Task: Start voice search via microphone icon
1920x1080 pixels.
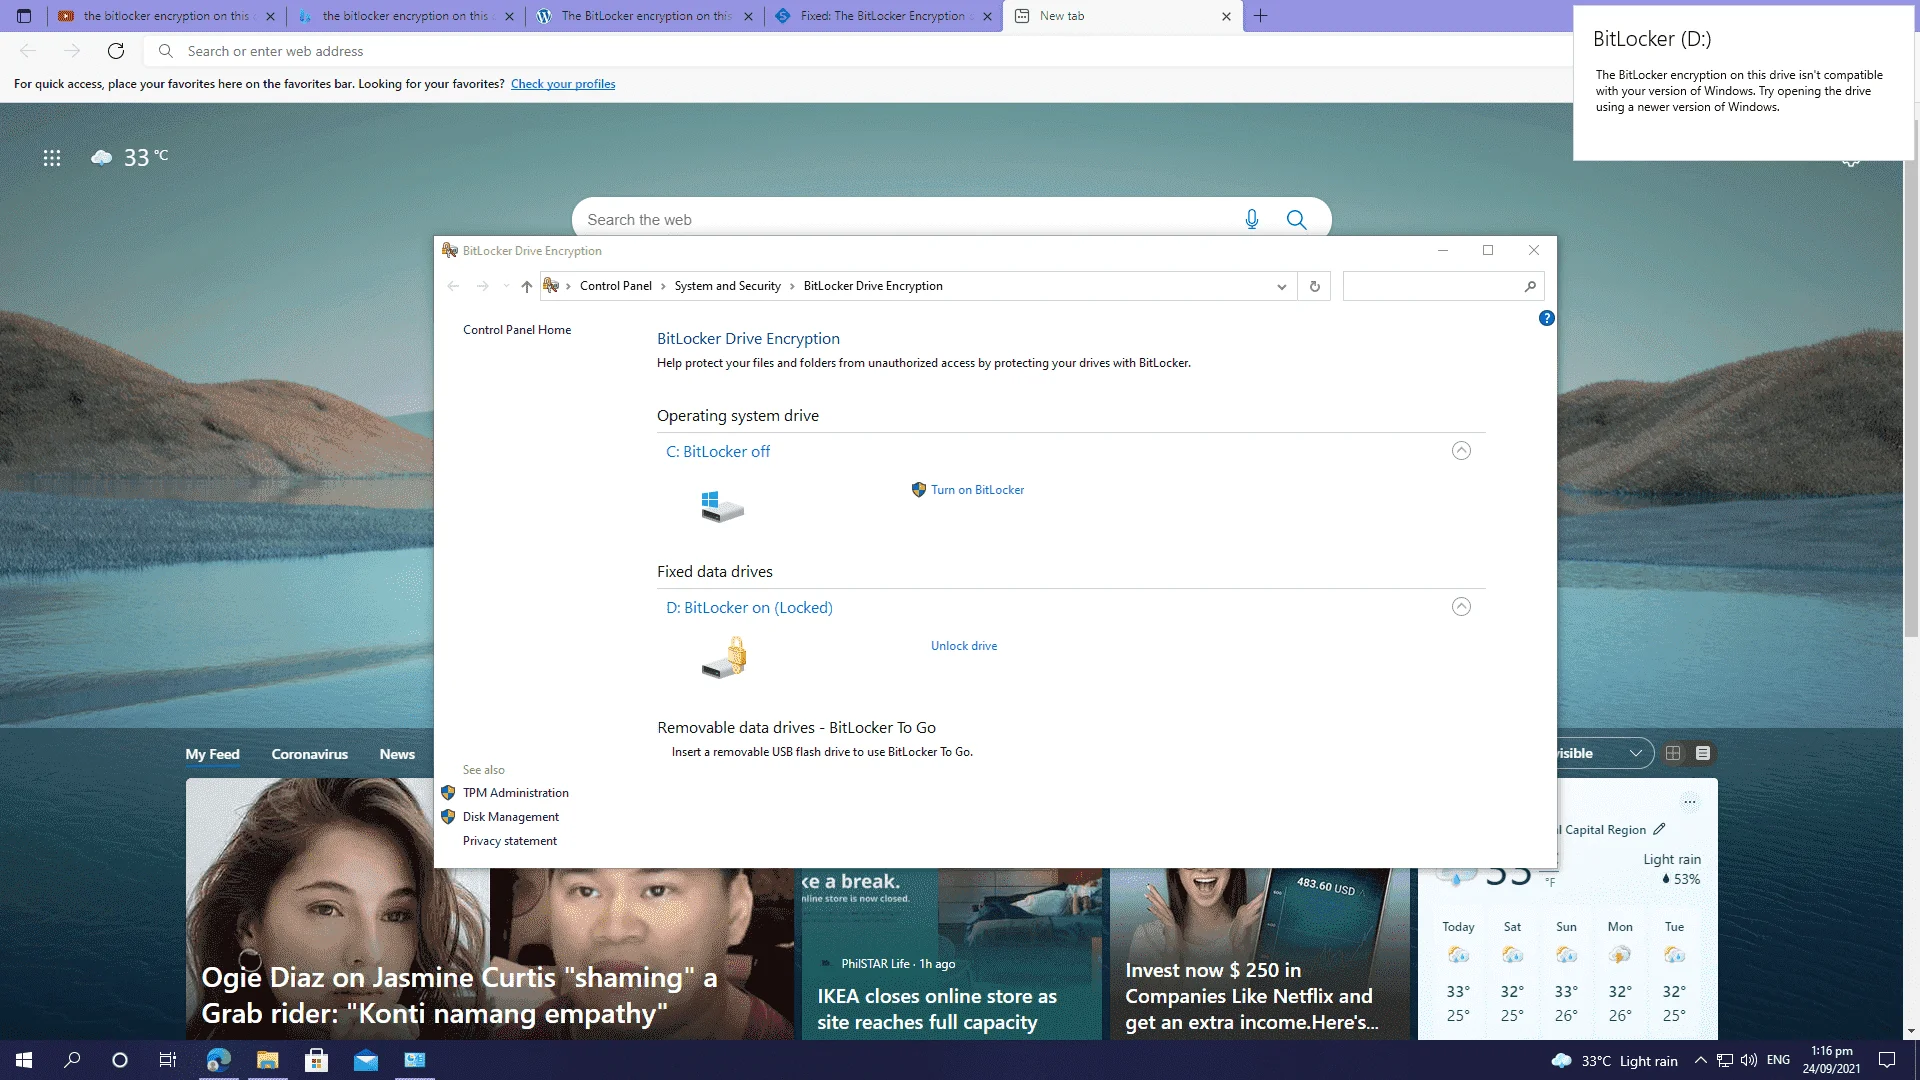Action: (1251, 219)
